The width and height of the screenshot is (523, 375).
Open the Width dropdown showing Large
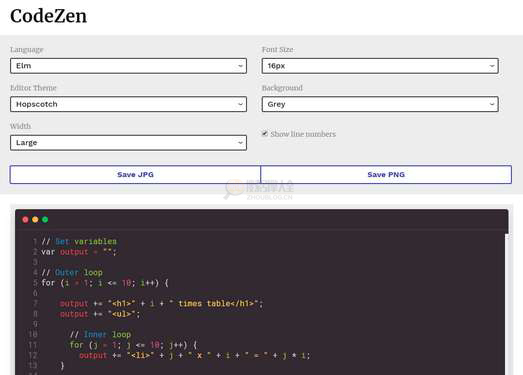(128, 142)
